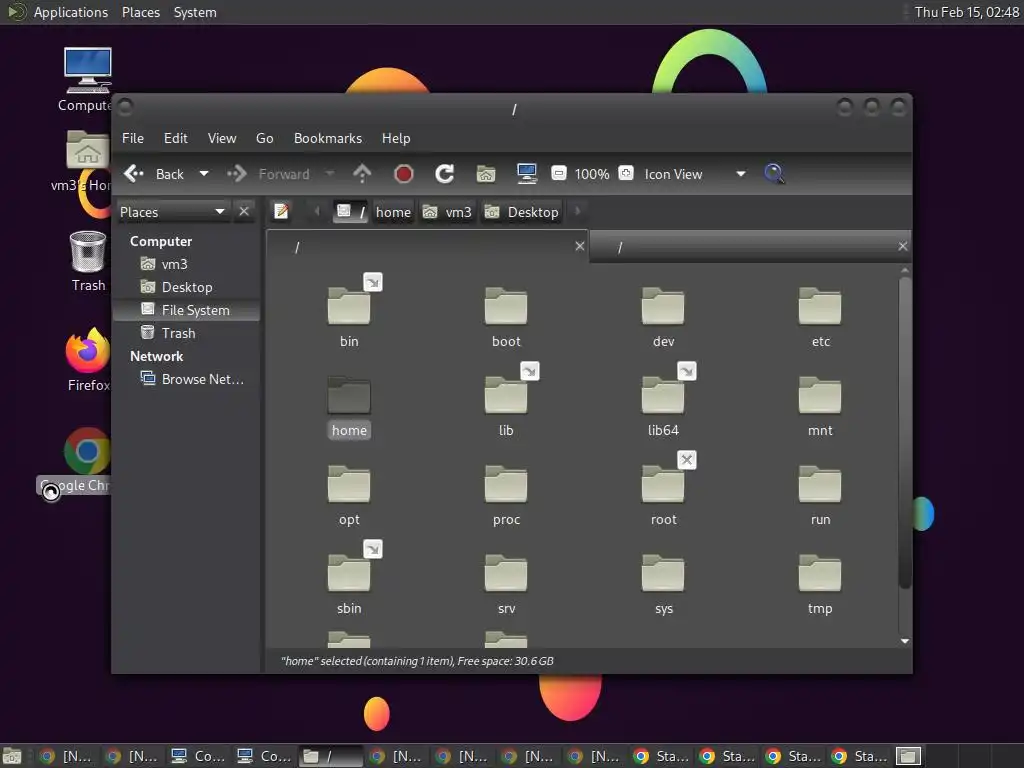Select Trash in Places sidebar
1024x768 pixels.
coord(178,333)
